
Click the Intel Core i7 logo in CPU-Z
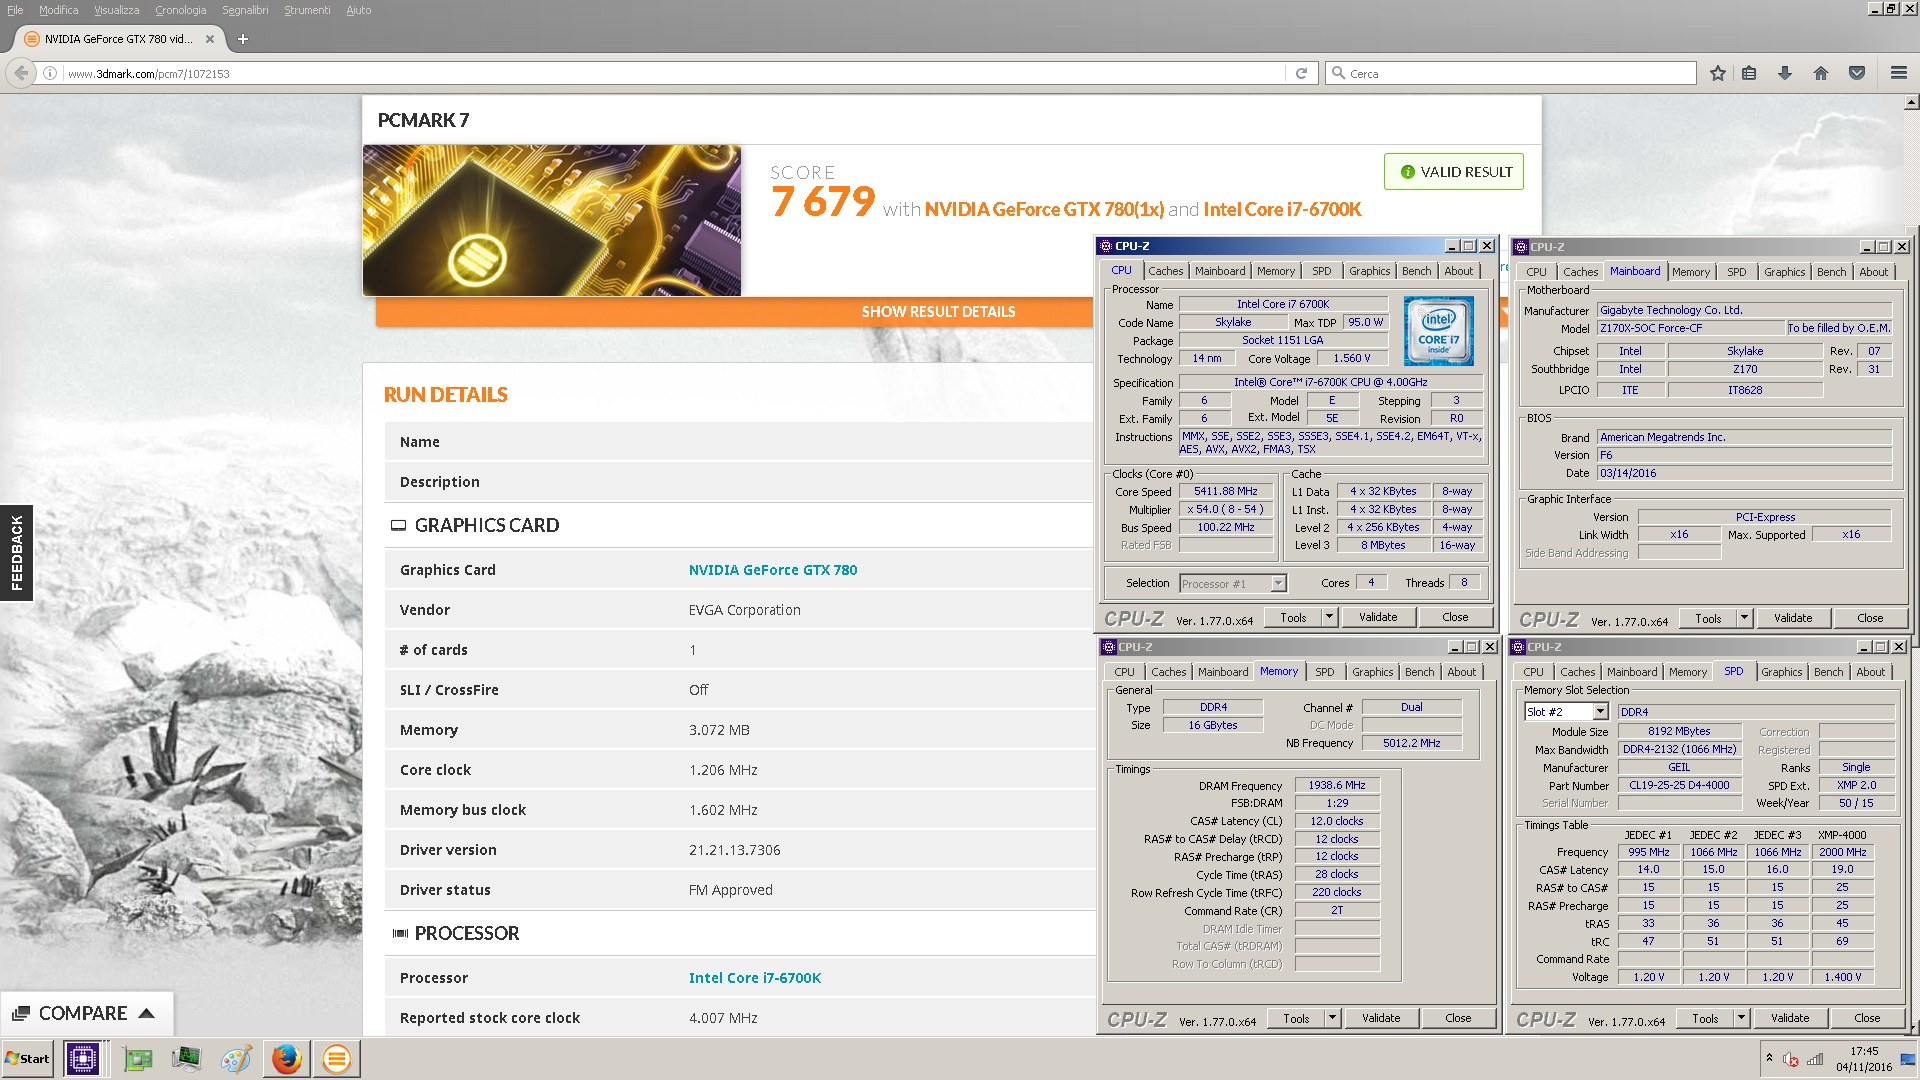[x=1438, y=331]
